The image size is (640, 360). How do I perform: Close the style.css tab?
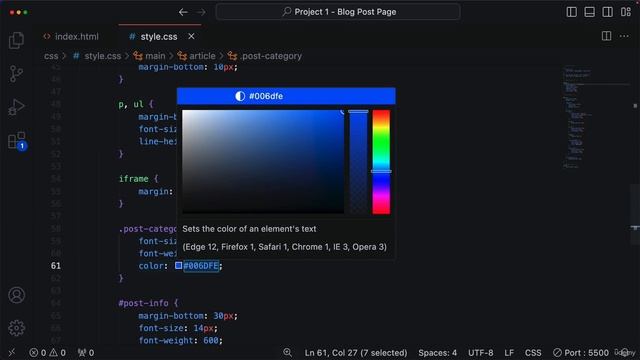coord(191,36)
